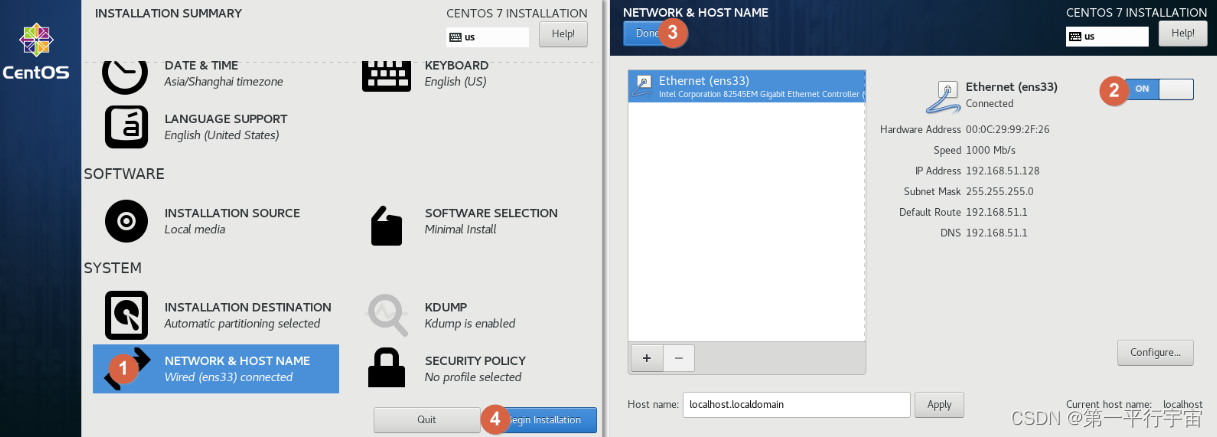Click Hardware Address 00:0C:29:99:2F:26 value
The height and width of the screenshot is (437, 1217).
click(1008, 129)
